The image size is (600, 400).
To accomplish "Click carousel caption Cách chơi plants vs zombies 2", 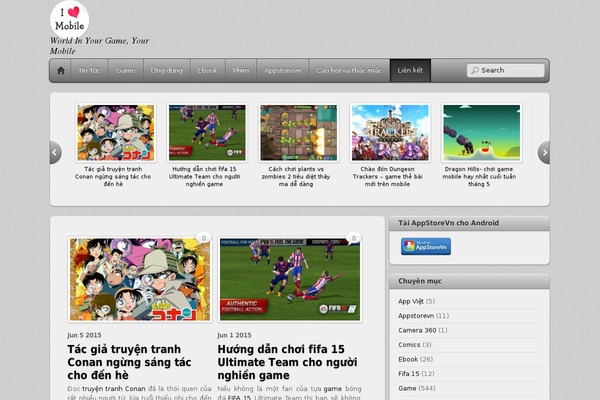I will [x=296, y=176].
